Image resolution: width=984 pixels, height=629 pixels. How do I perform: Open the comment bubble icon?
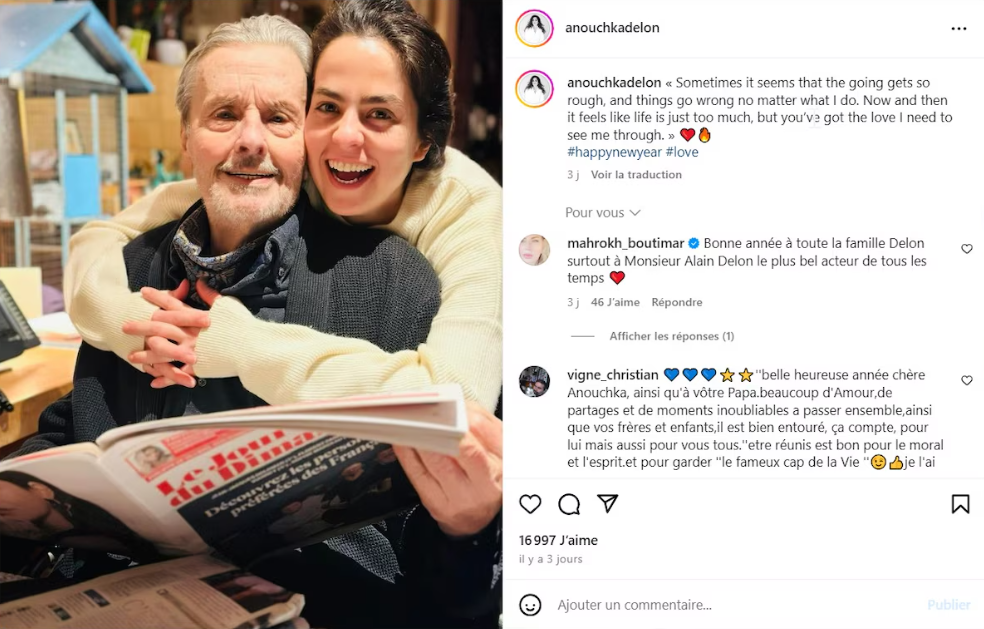569,504
